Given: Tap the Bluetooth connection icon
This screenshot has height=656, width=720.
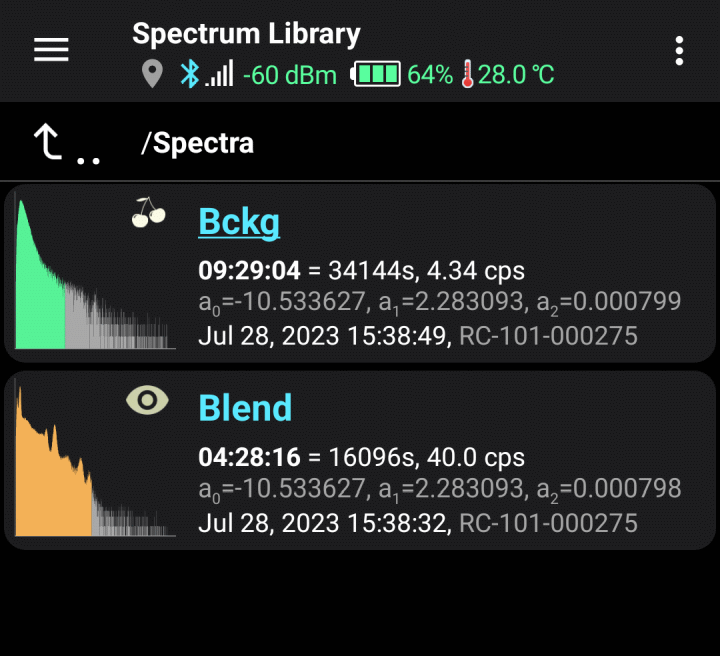Looking at the screenshot, I should [190, 74].
